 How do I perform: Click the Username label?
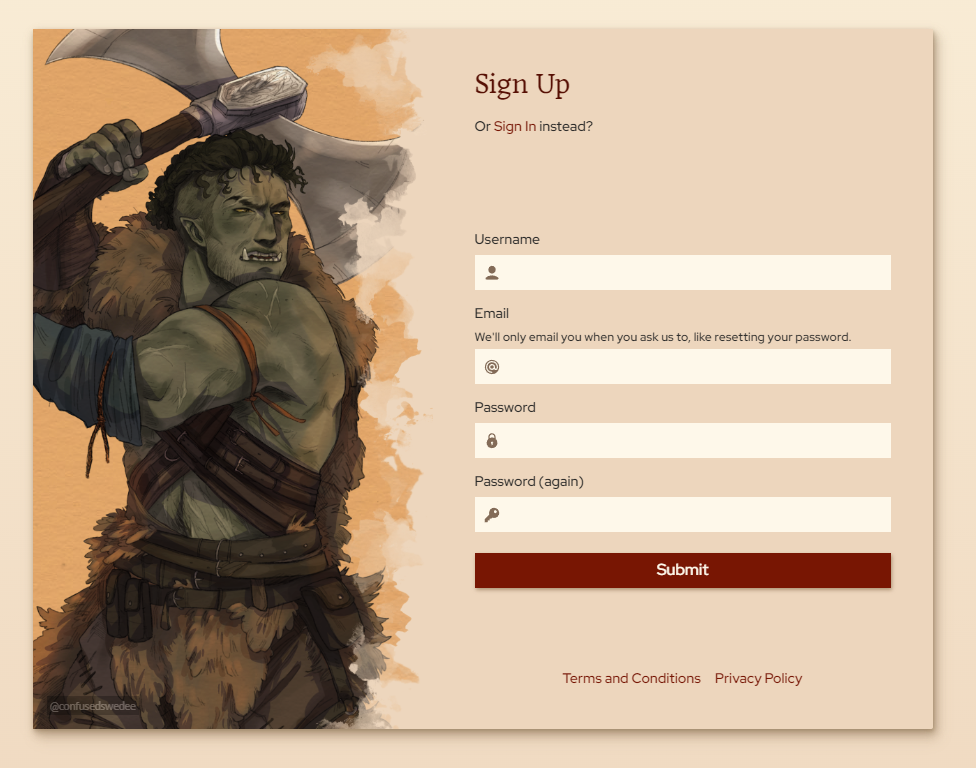507,240
